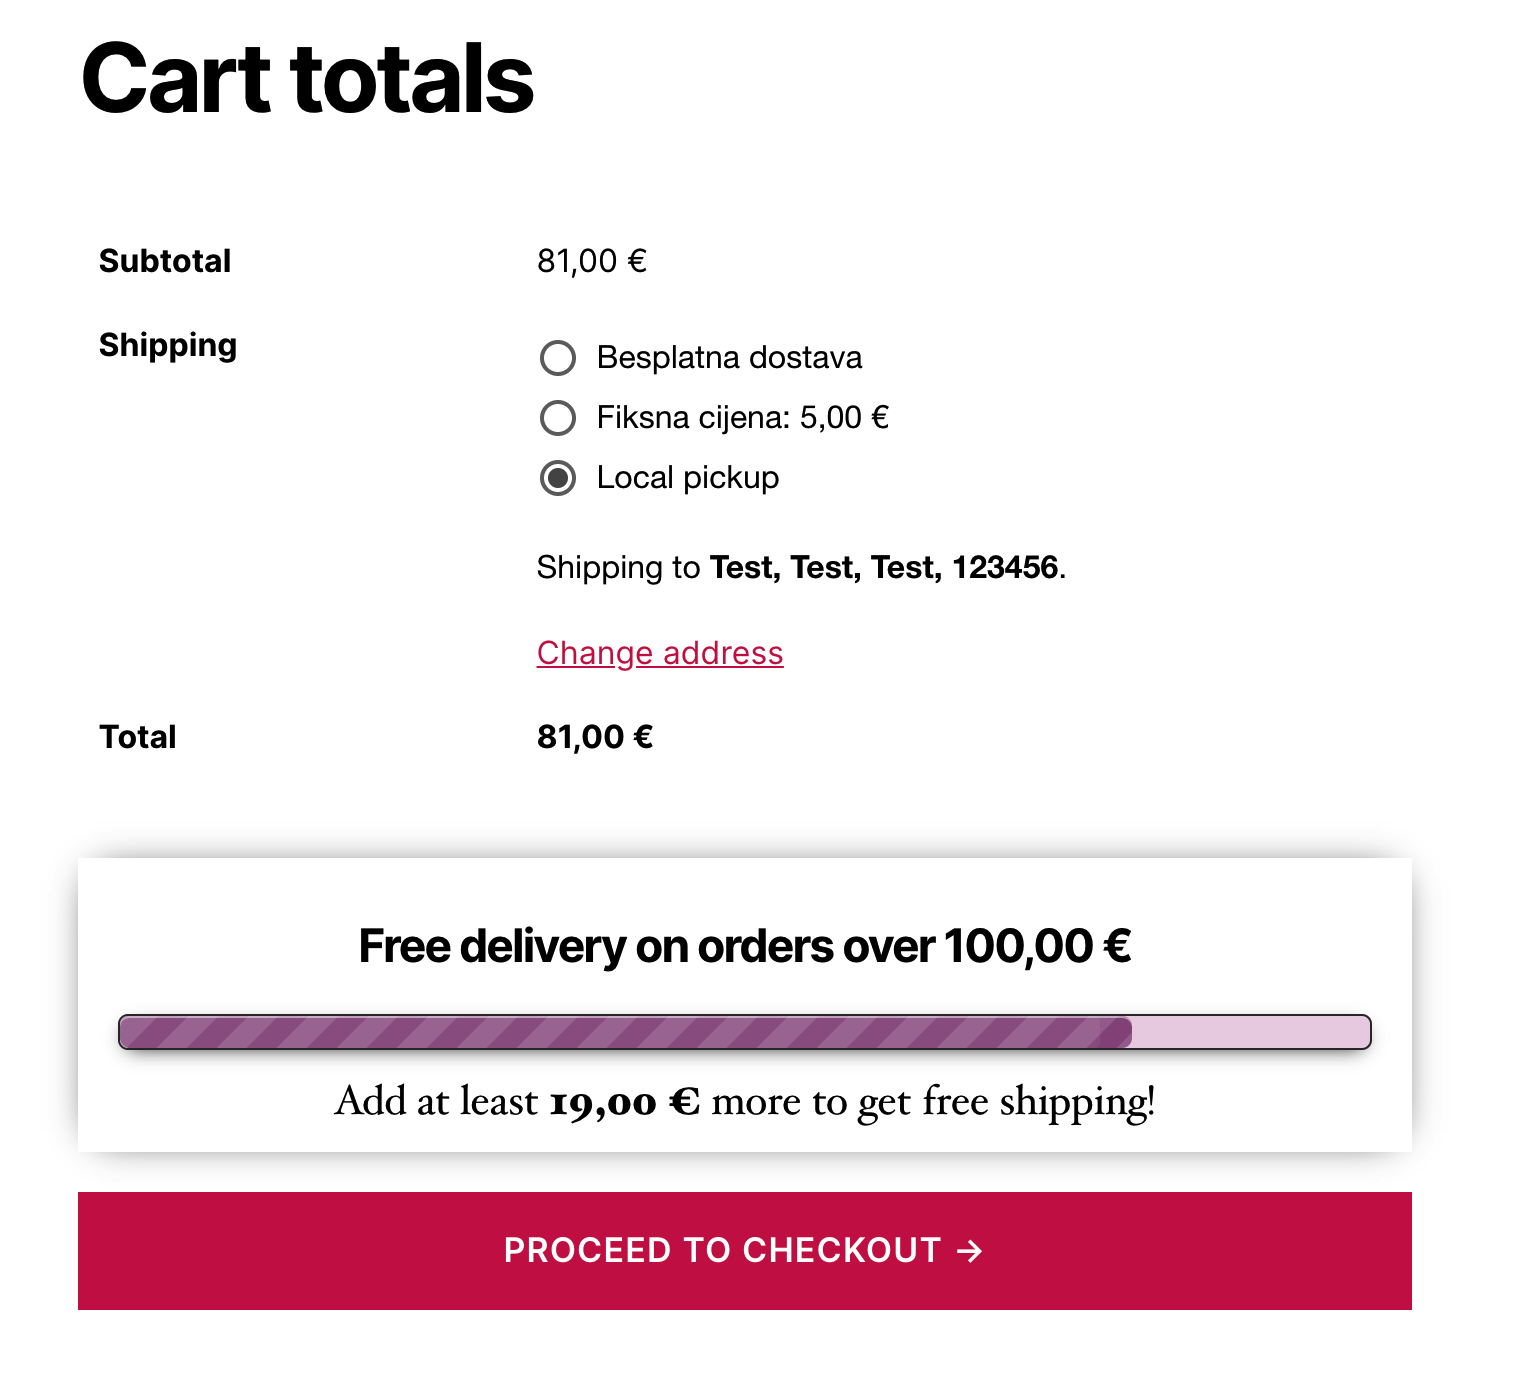
Task: Choose the Fiksna cijena shipping radio button
Action: tap(558, 418)
